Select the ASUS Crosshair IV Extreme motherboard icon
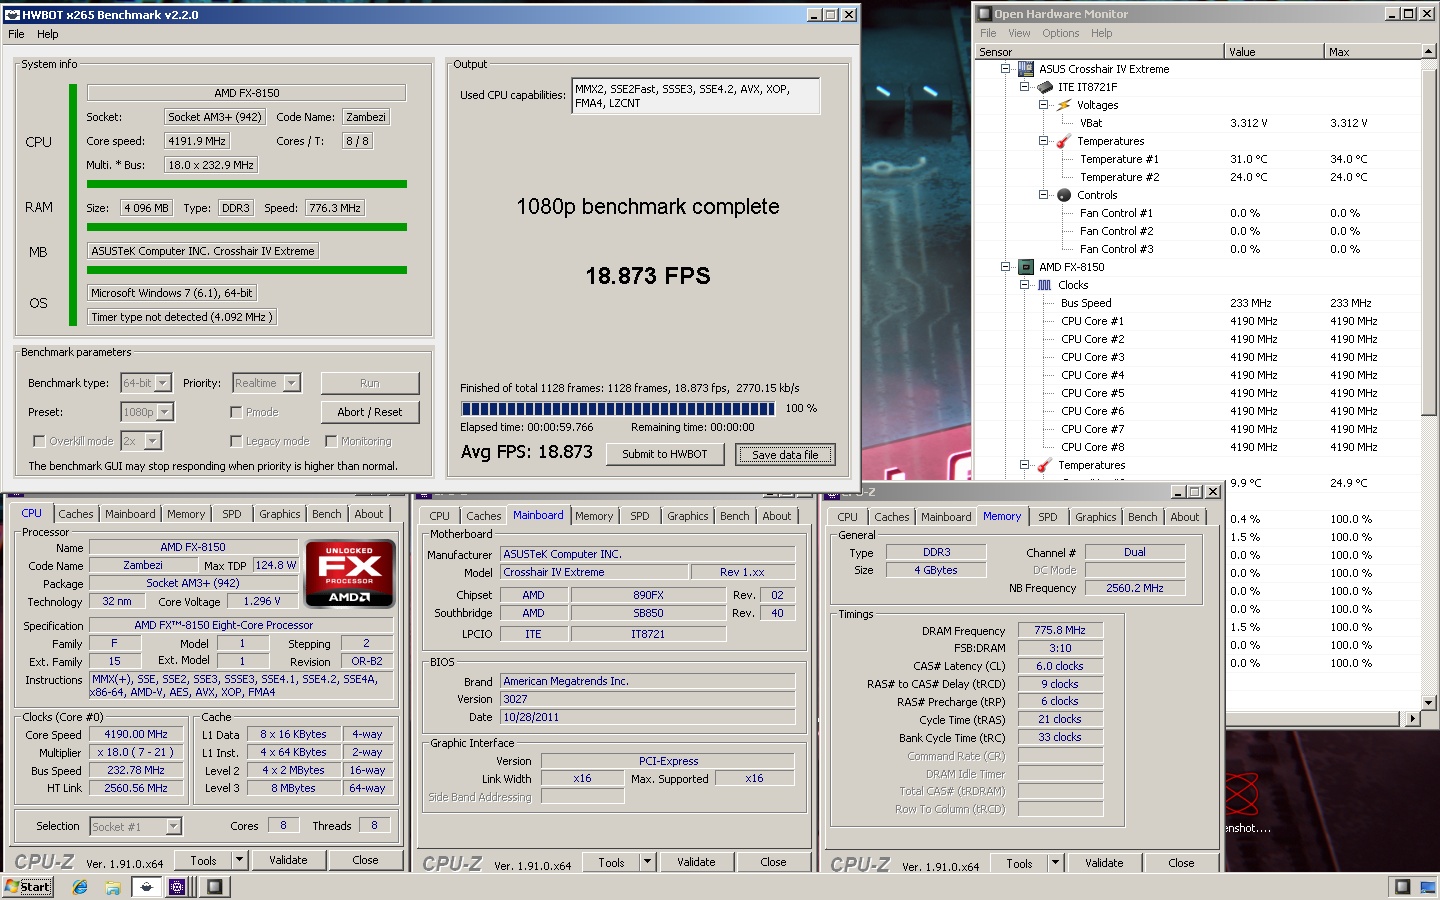The width and height of the screenshot is (1440, 900). [x=1025, y=69]
